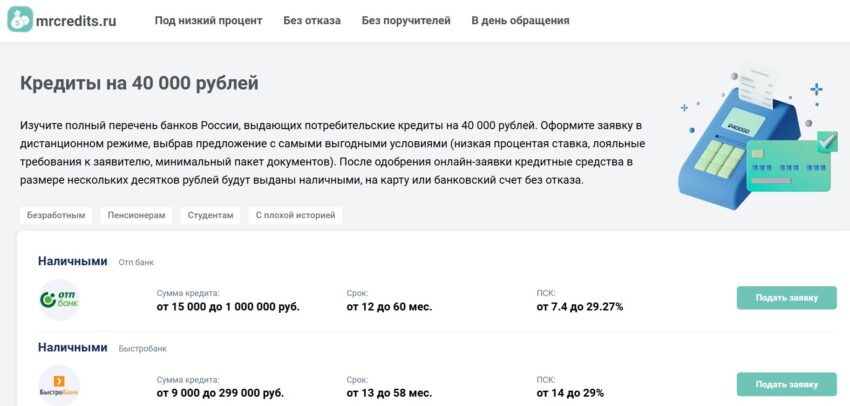This screenshot has height=406, width=850.
Task: Click the 'Кредиты на 40 000 рублей' heading
Action: (x=139, y=83)
